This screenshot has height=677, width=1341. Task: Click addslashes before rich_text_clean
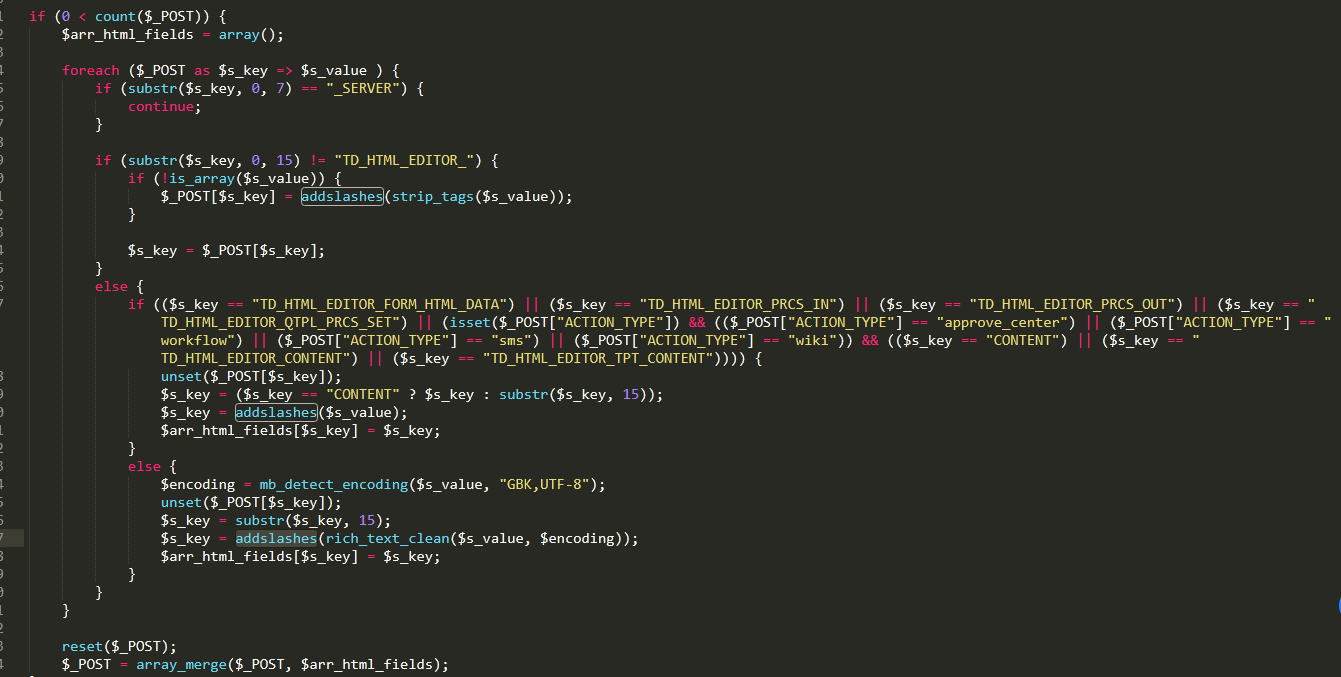click(276, 539)
